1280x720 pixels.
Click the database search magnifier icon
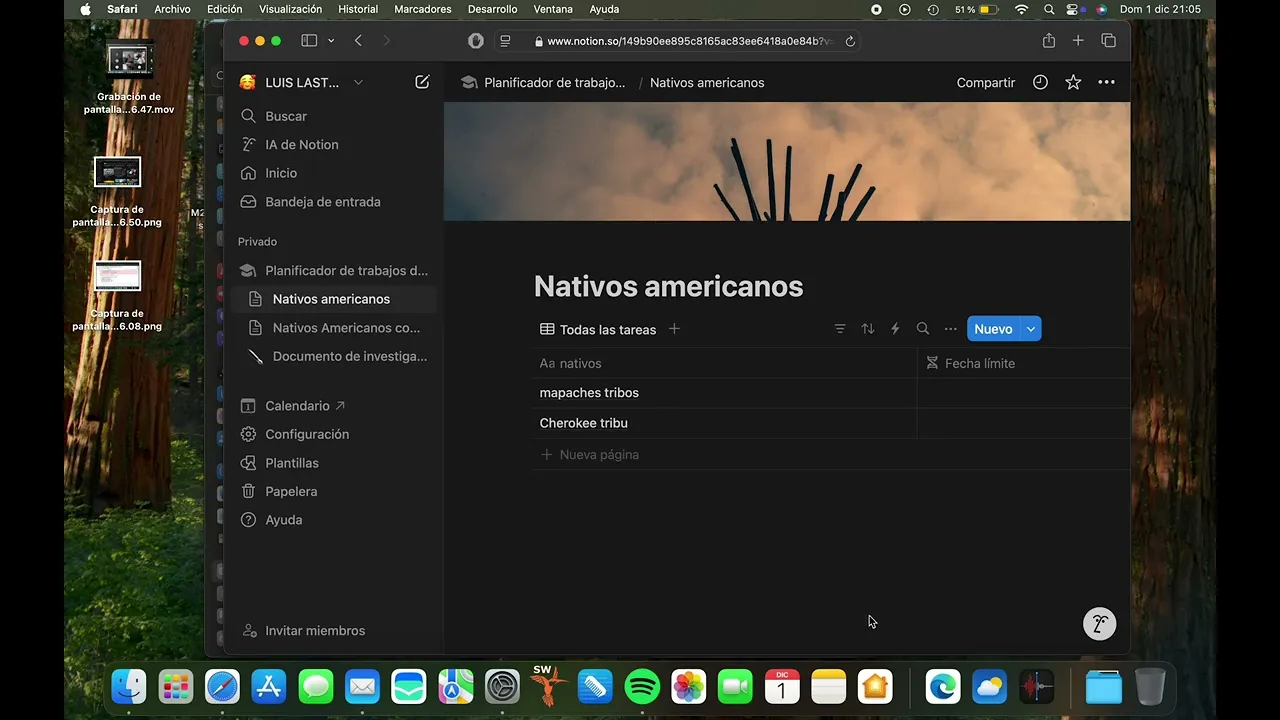tap(923, 329)
